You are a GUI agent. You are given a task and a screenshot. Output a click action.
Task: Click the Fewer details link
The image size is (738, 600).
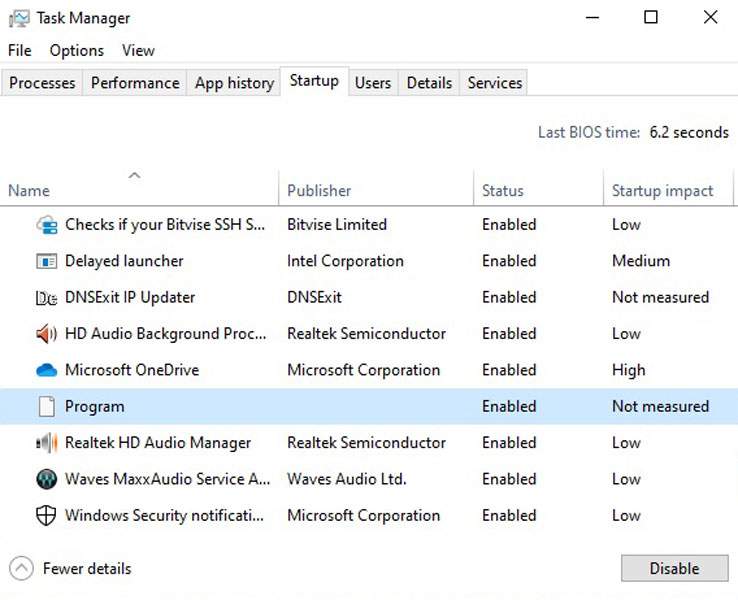pyautogui.click(x=87, y=568)
